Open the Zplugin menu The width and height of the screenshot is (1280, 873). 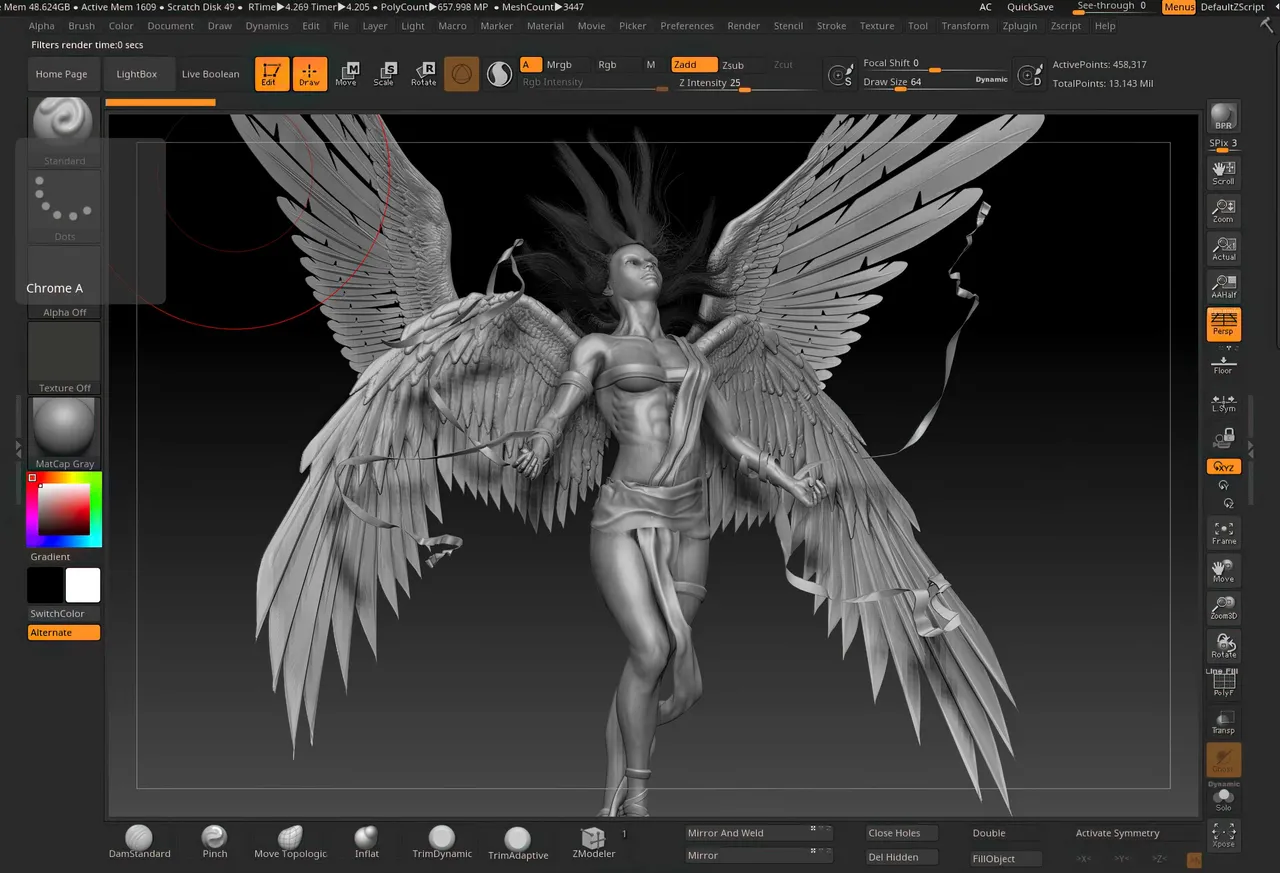pos(1019,26)
